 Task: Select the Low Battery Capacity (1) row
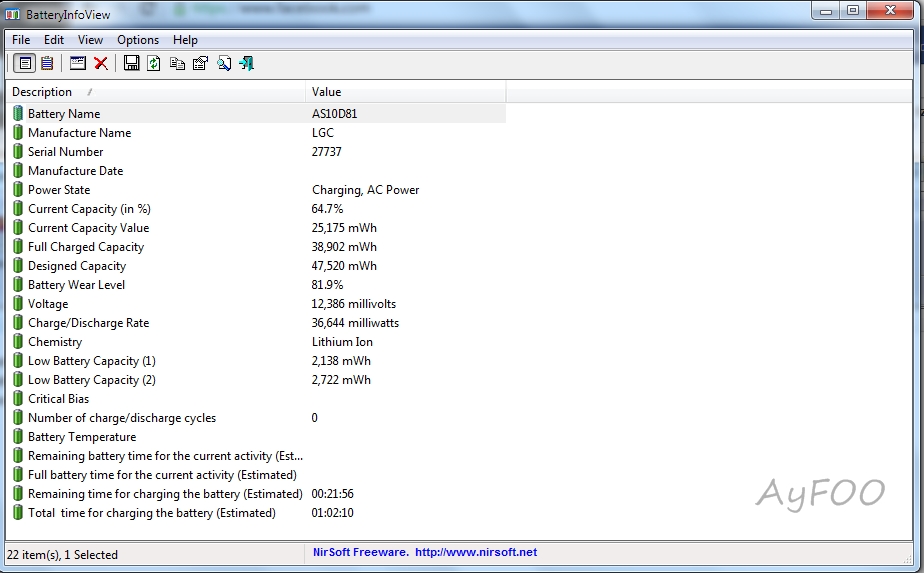pos(256,360)
